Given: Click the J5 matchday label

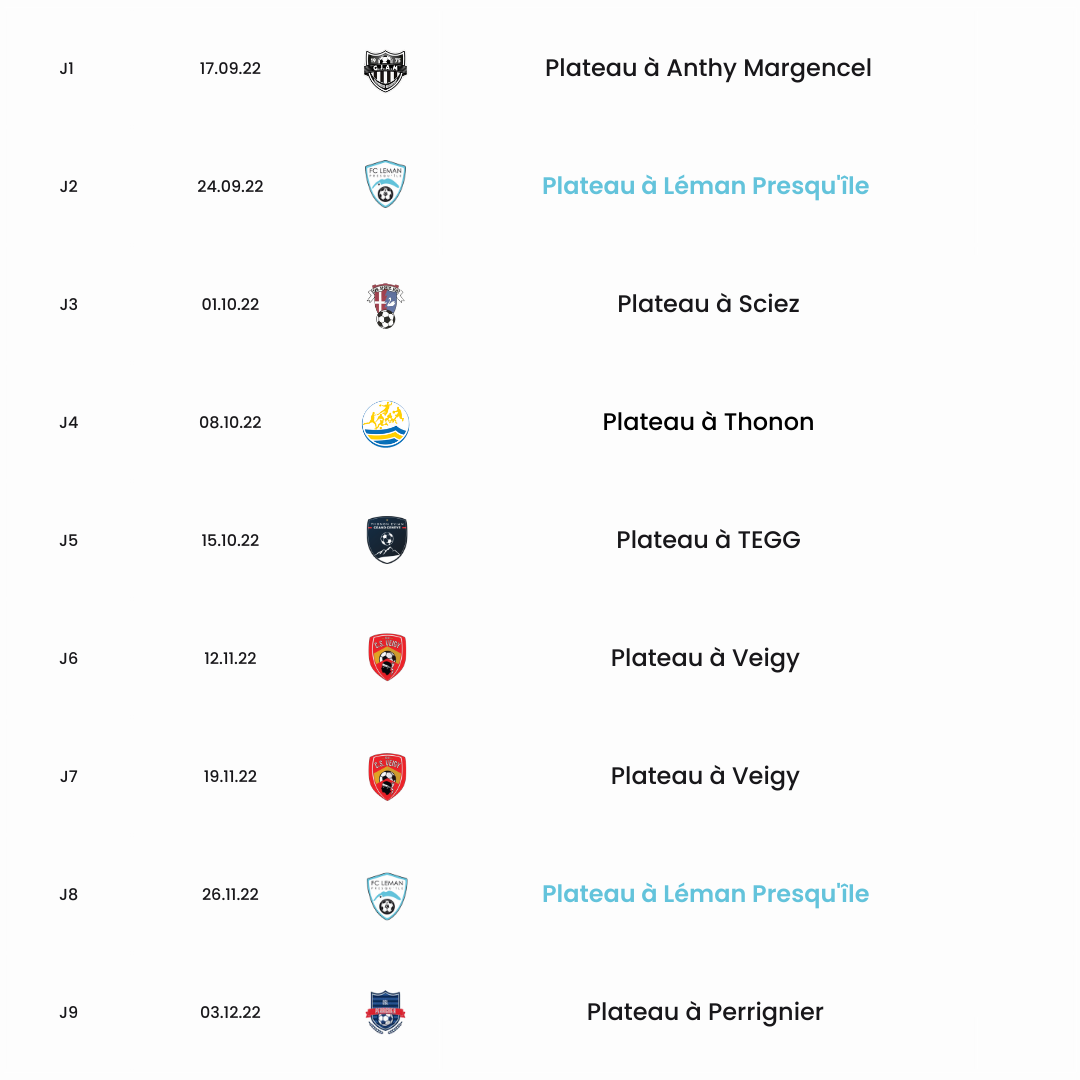Looking at the screenshot, I should (68, 540).
